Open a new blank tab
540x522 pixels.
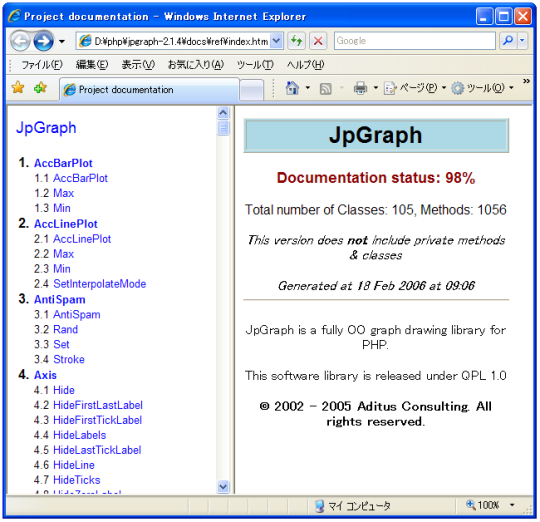point(251,91)
